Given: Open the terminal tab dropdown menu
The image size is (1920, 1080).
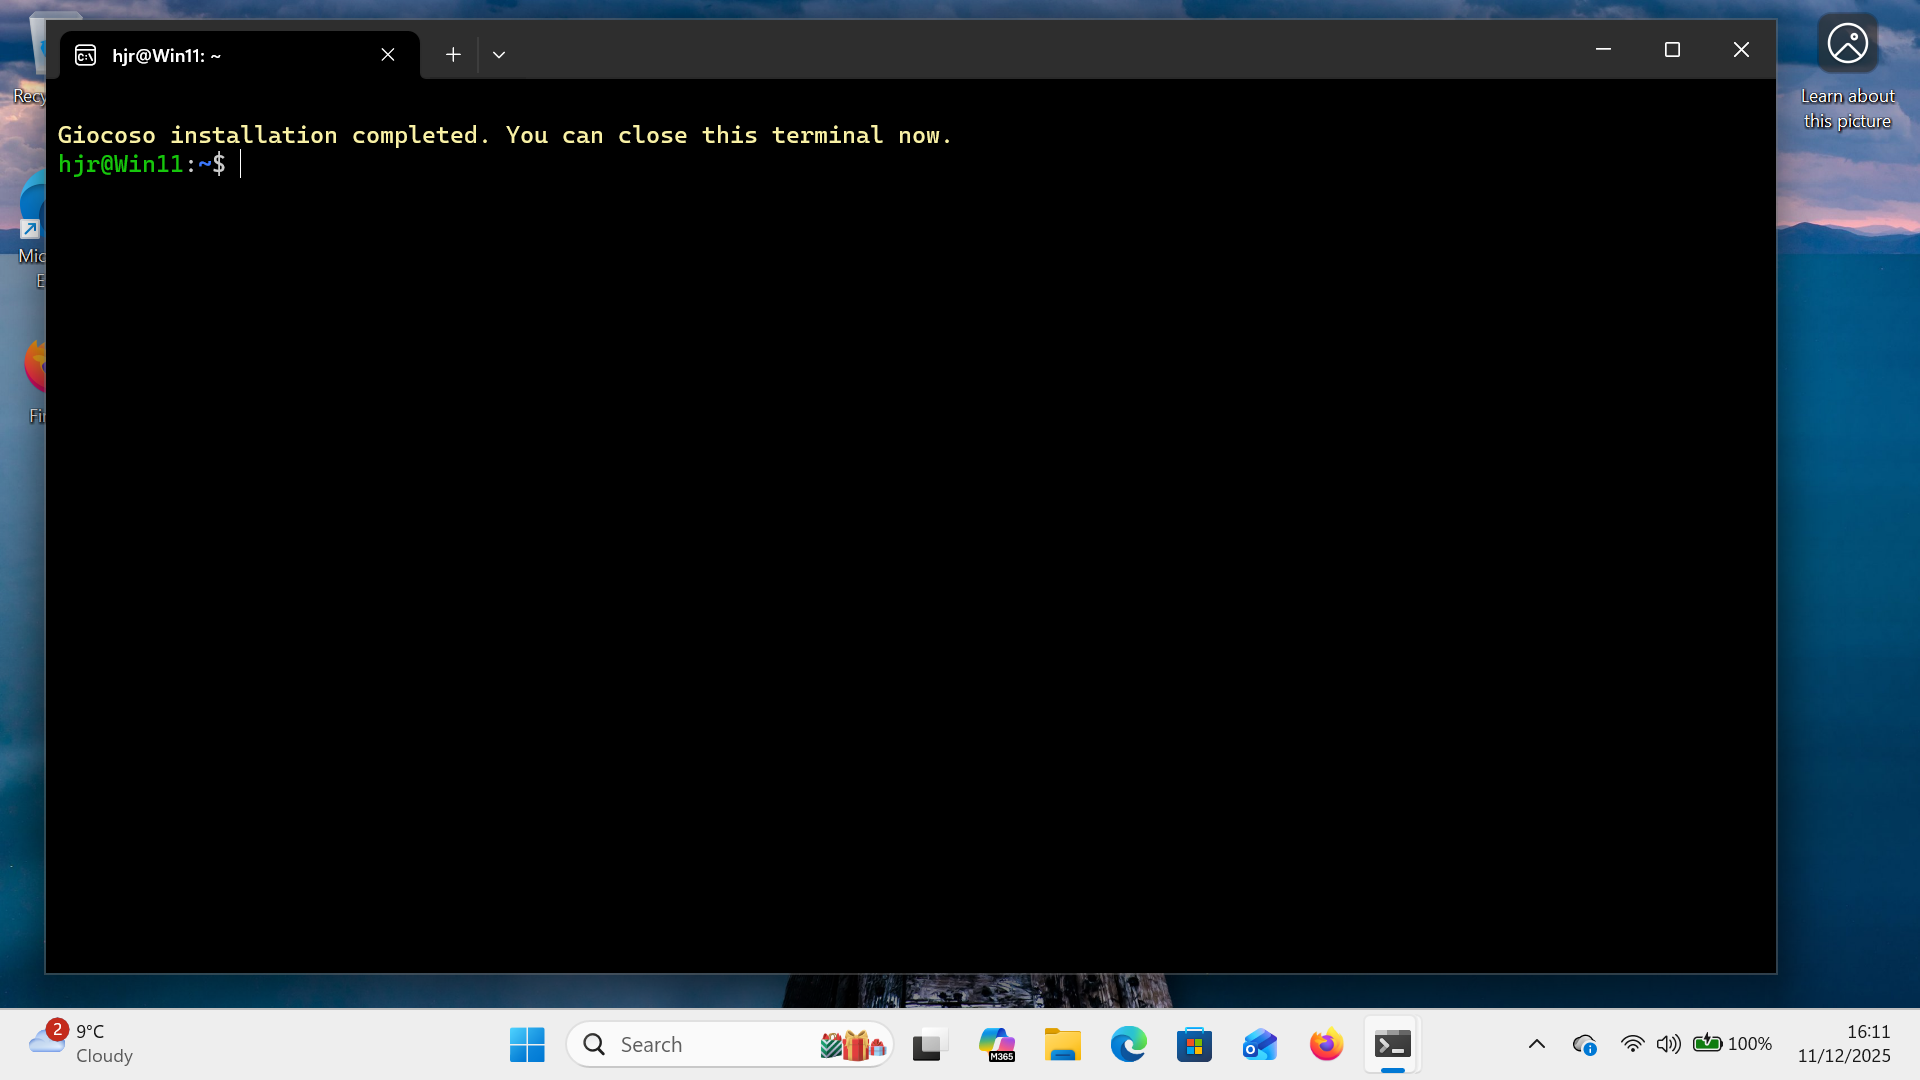Looking at the screenshot, I should pyautogui.click(x=499, y=54).
